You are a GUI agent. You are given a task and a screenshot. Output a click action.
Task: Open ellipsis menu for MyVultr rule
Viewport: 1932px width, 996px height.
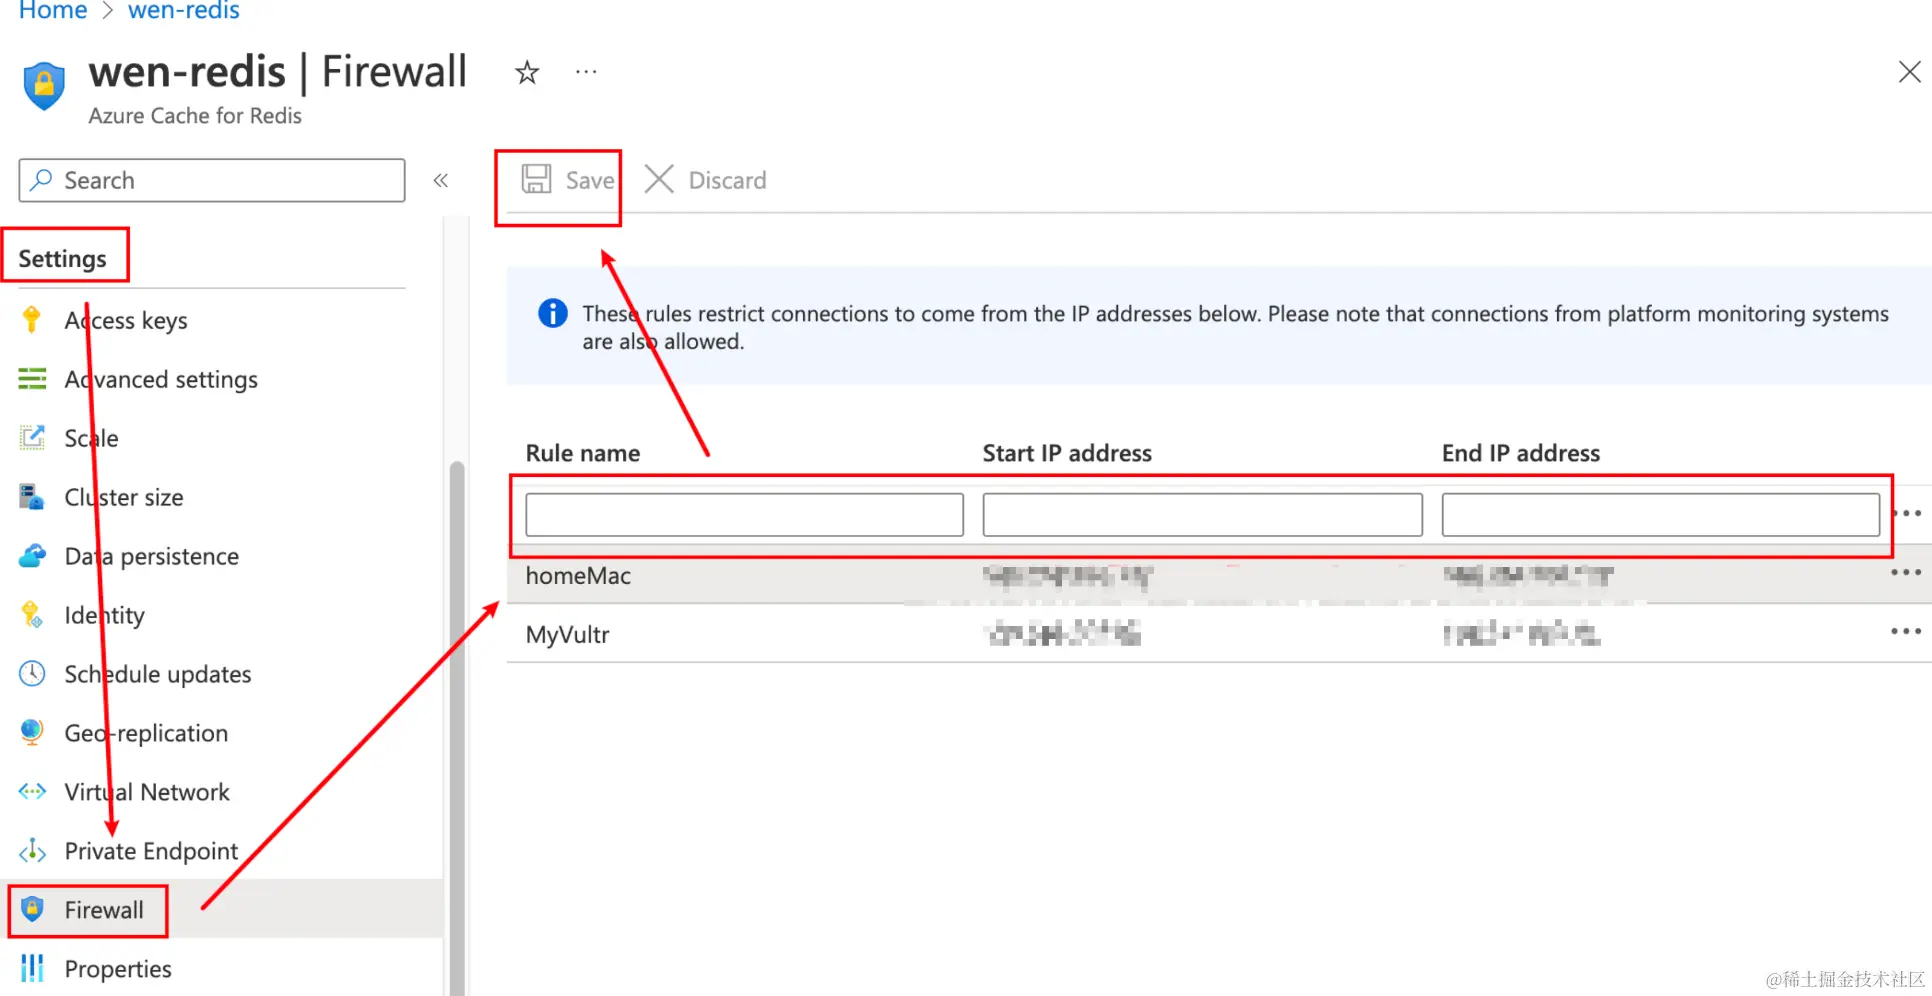point(1906,632)
